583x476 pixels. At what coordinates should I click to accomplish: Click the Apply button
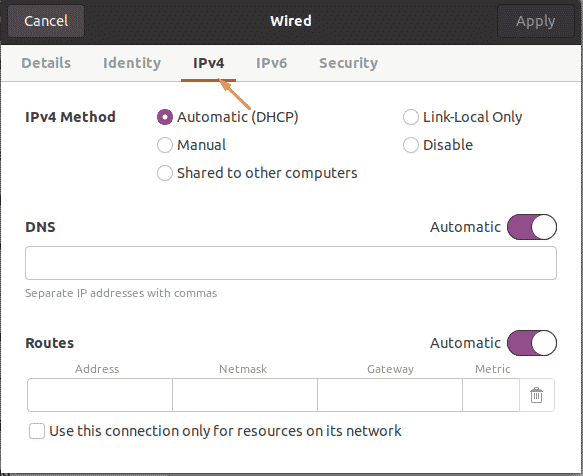[x=535, y=21]
